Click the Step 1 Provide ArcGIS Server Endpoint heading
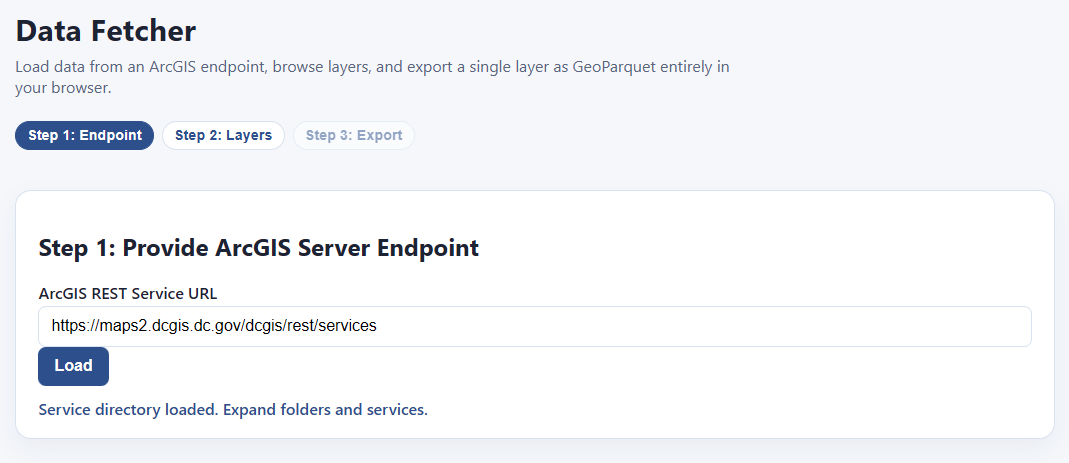 258,248
